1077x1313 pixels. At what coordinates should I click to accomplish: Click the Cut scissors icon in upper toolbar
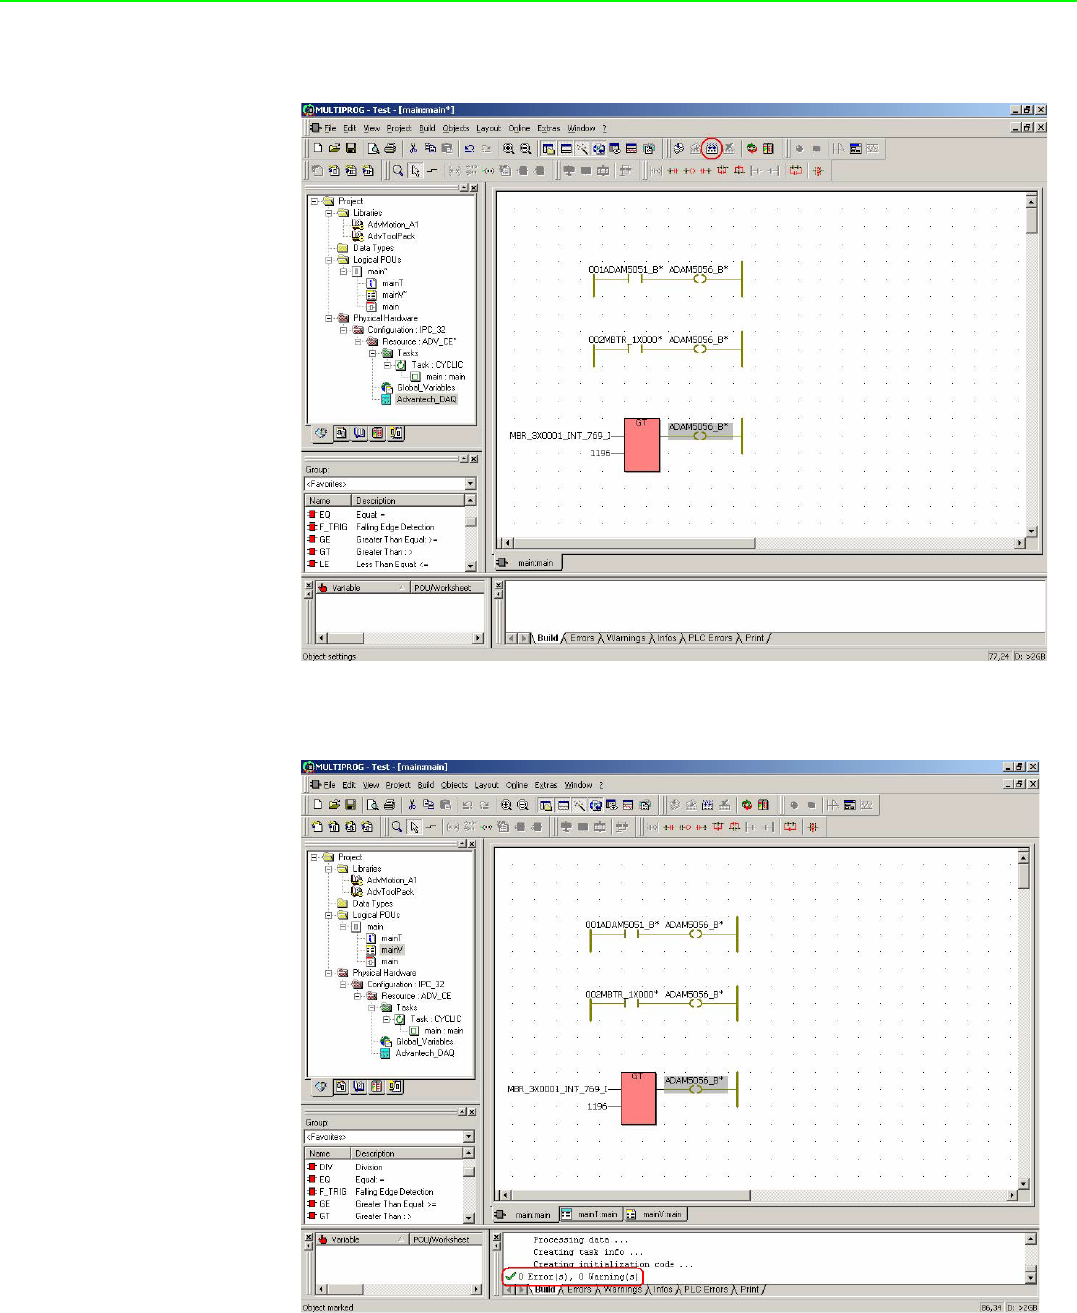tap(412, 149)
